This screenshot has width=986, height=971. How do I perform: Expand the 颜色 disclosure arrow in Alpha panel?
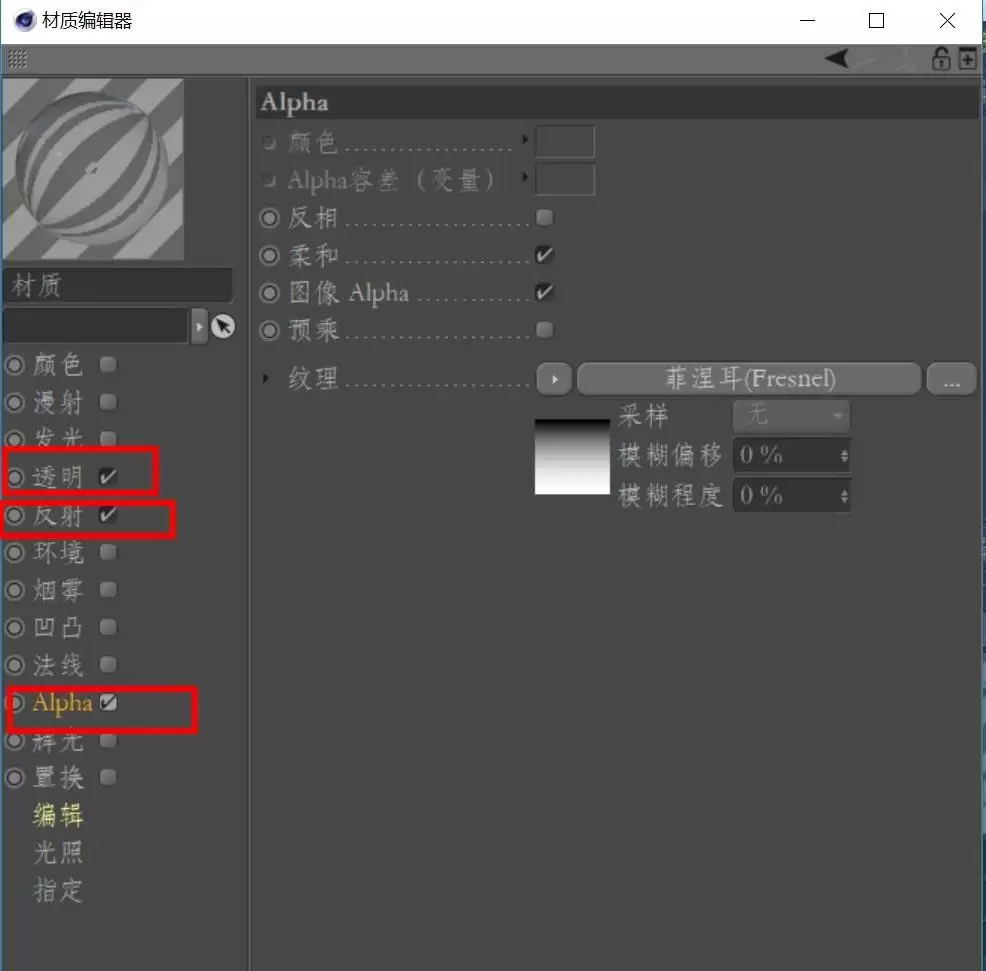[x=526, y=141]
